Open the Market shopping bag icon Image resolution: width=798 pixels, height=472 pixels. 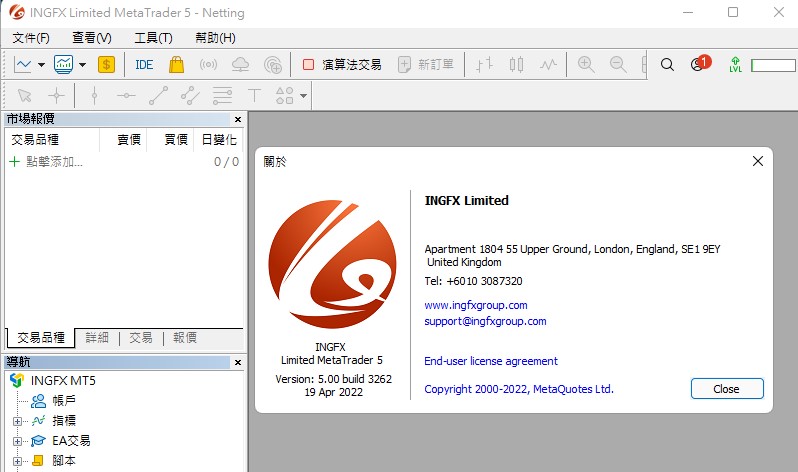point(176,64)
